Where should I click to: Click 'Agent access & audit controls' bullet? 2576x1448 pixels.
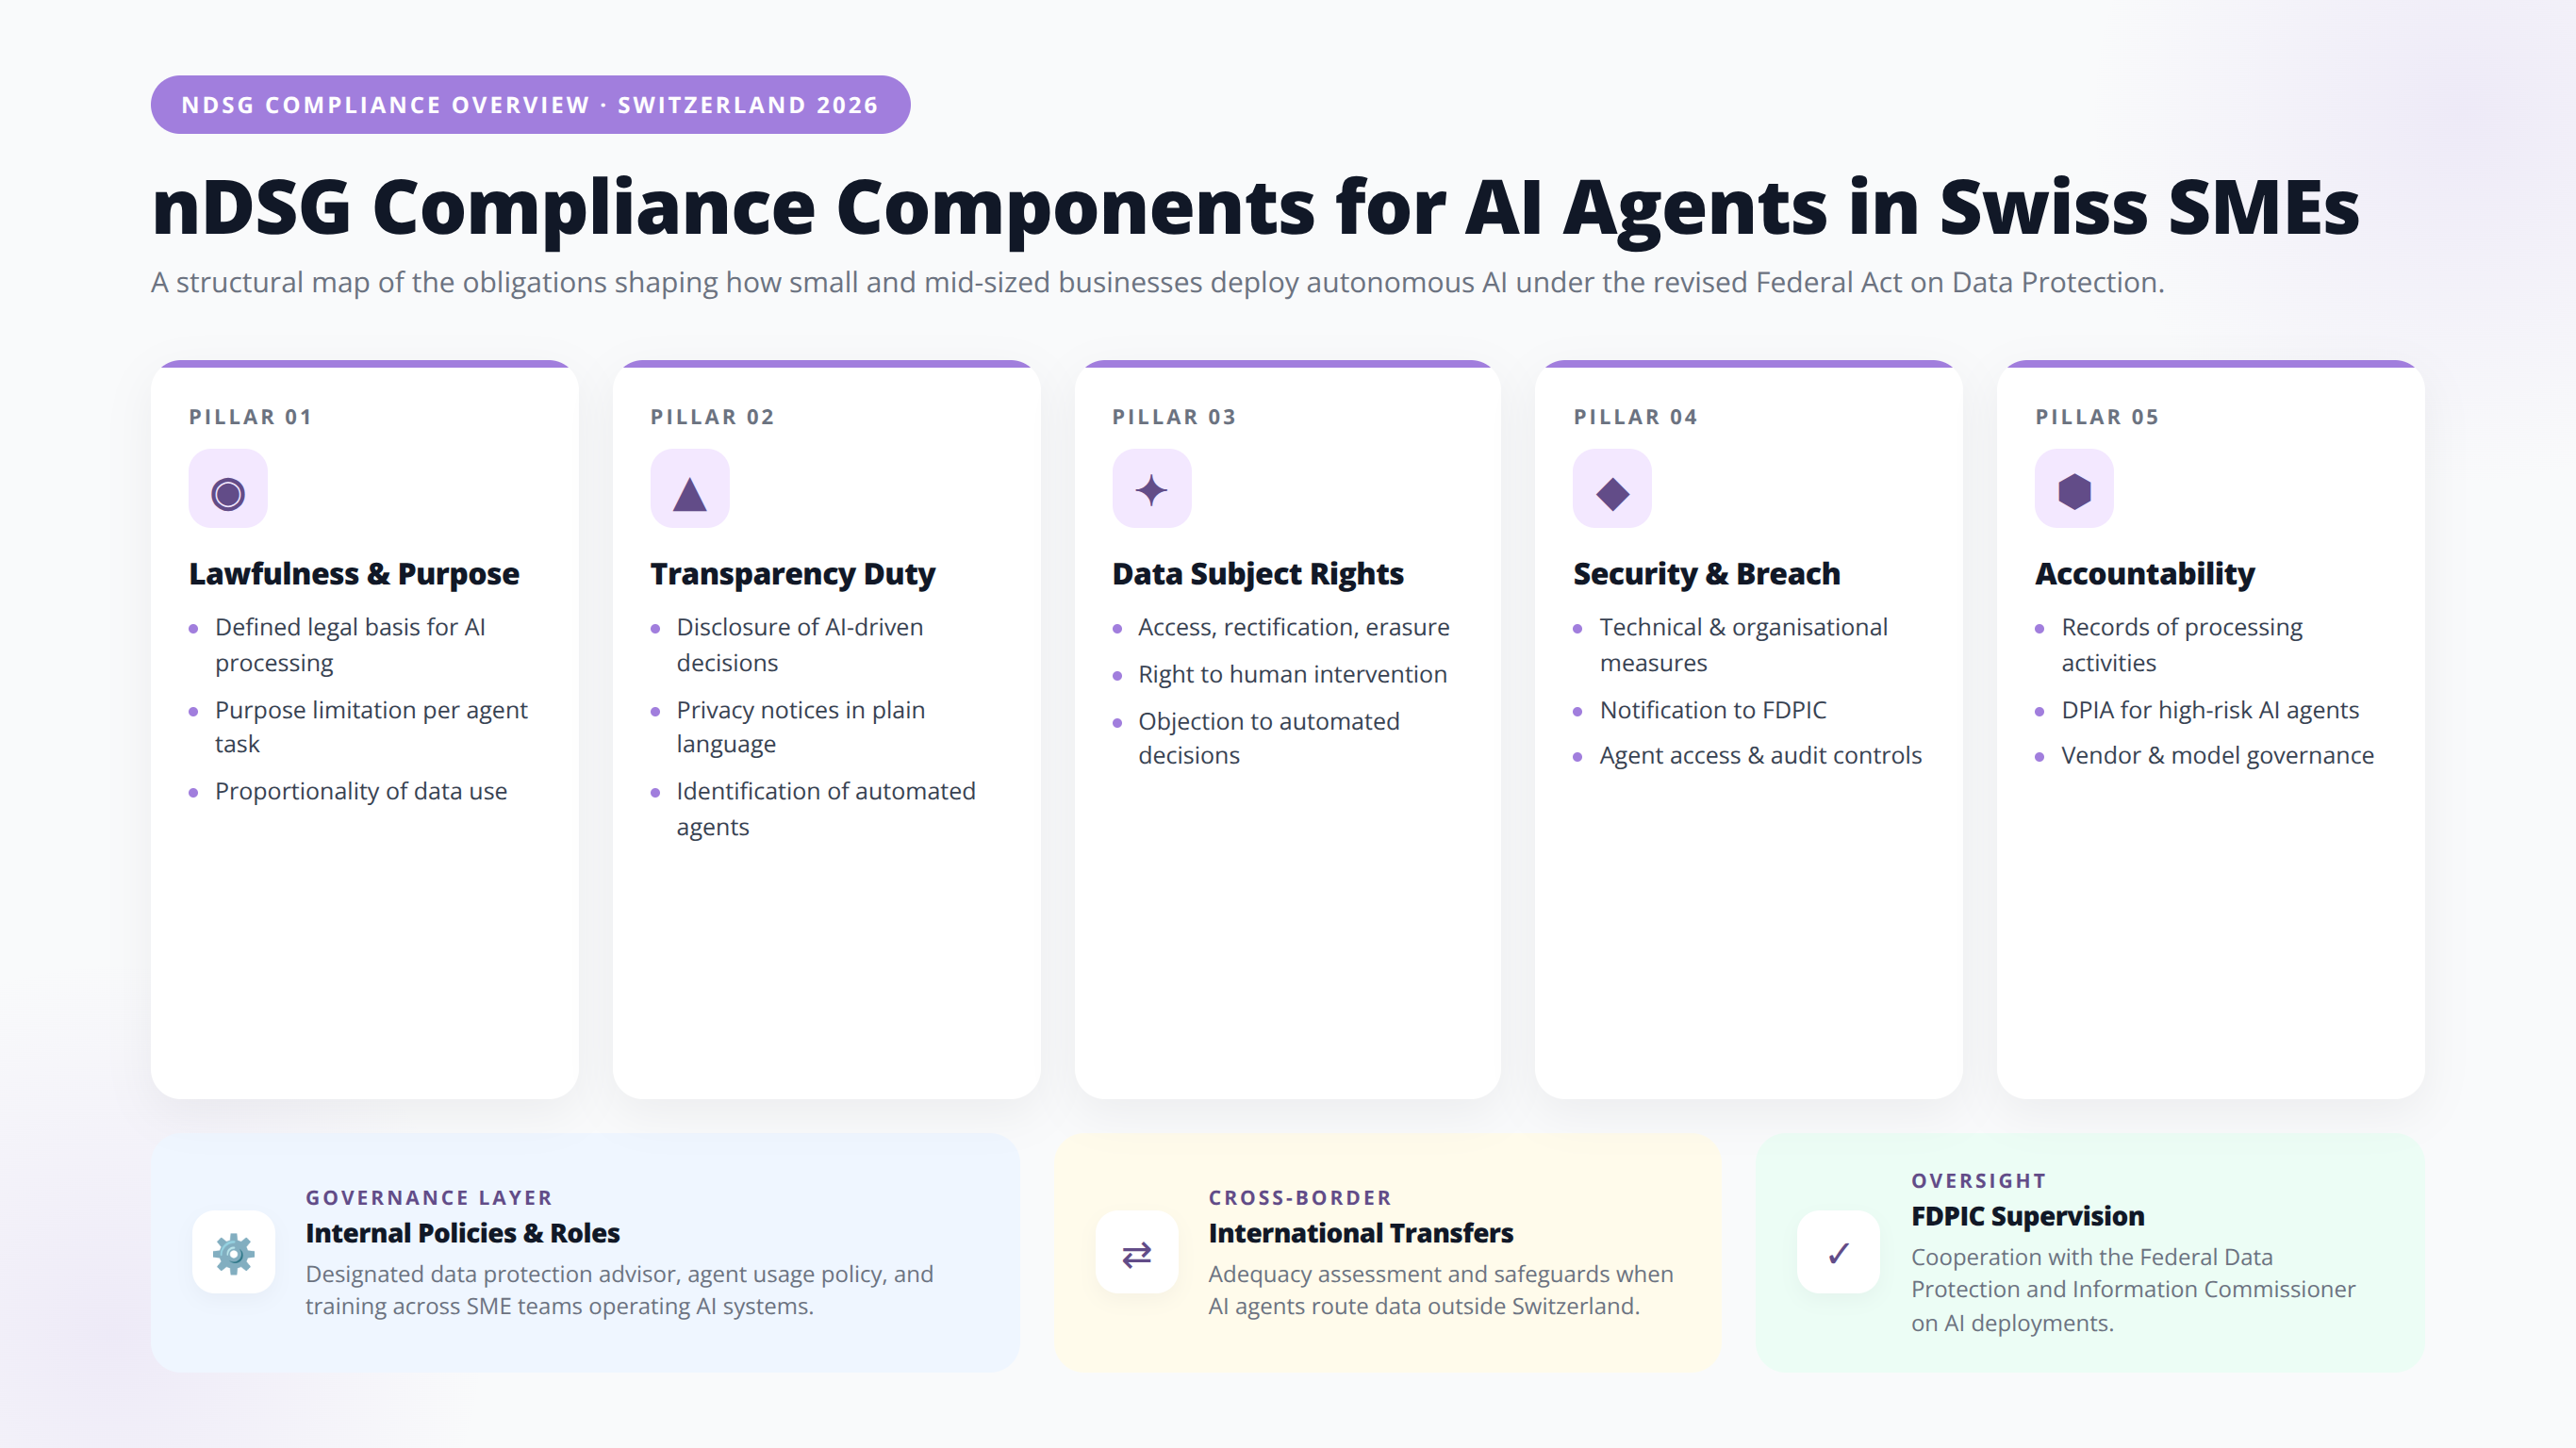[x=1761, y=756]
